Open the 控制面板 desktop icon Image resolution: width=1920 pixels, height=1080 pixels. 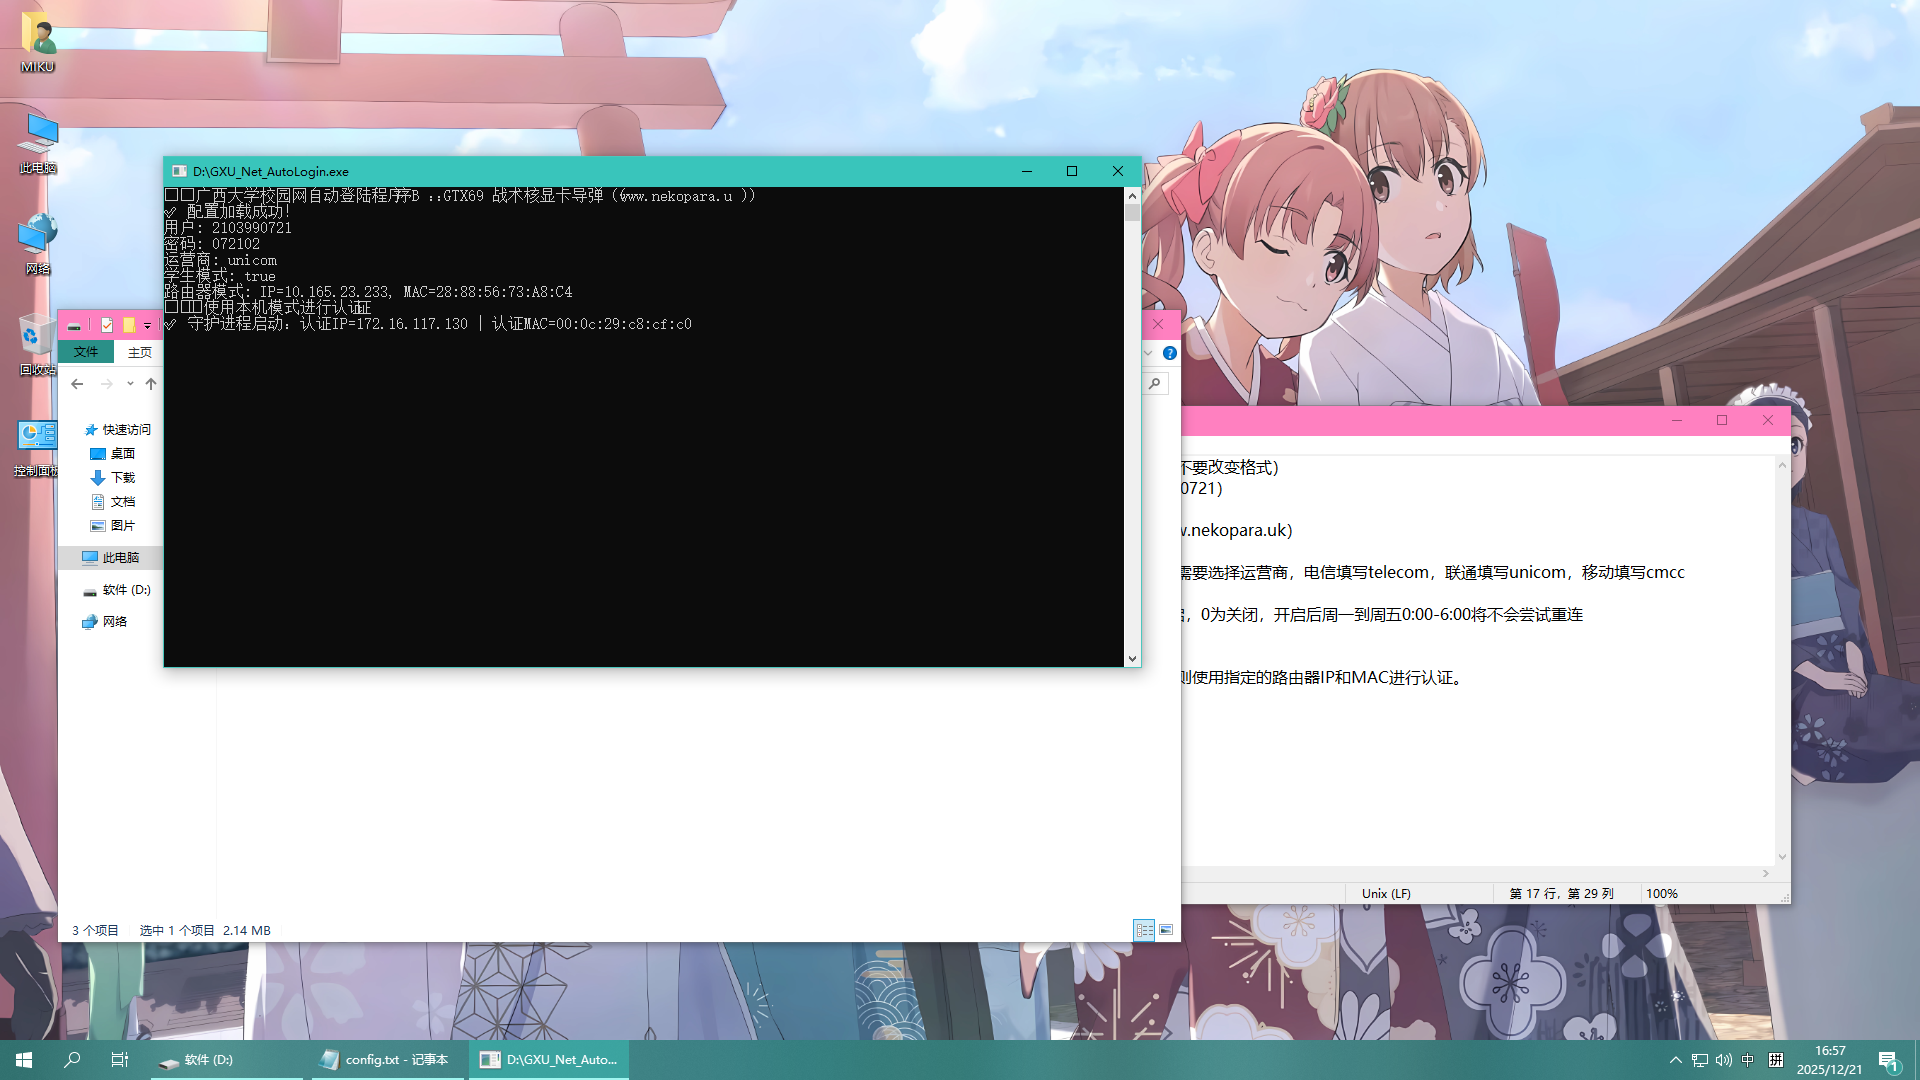pyautogui.click(x=37, y=440)
